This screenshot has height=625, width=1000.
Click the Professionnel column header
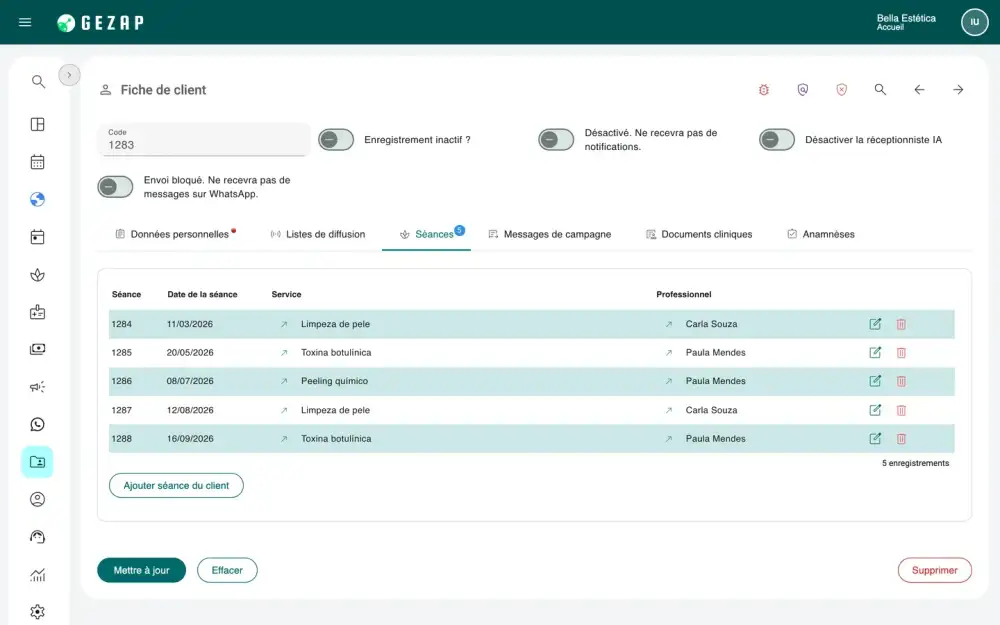(684, 295)
